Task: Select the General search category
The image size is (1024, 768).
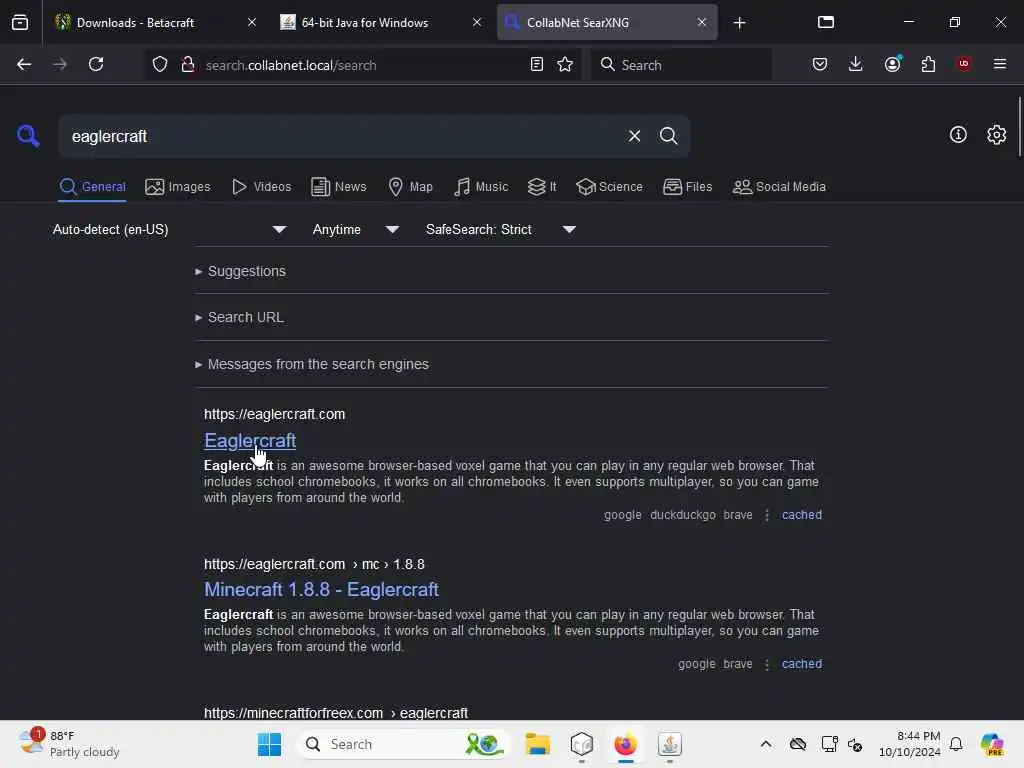Action: [x=92, y=187]
